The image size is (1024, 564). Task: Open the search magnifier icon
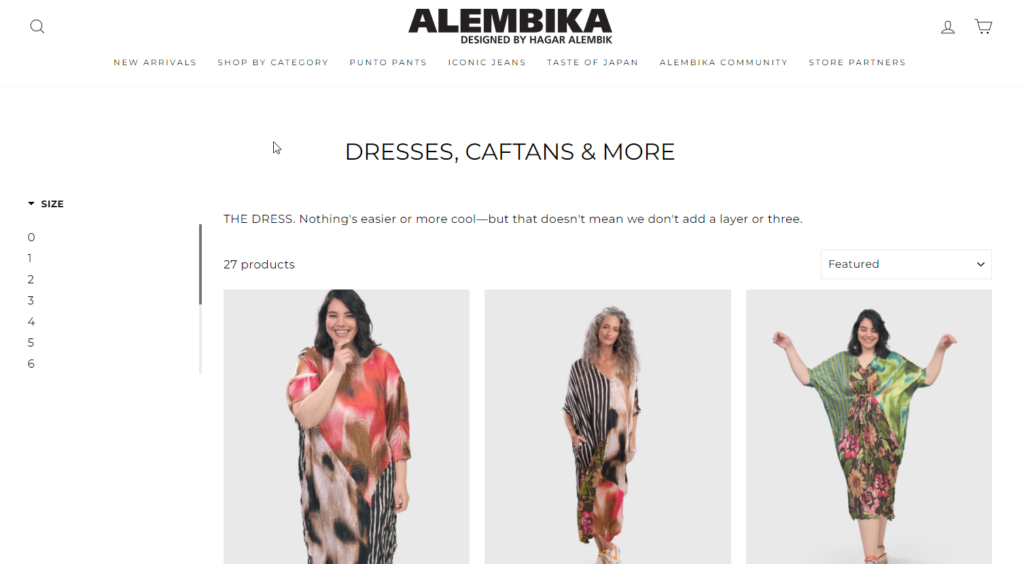[37, 26]
